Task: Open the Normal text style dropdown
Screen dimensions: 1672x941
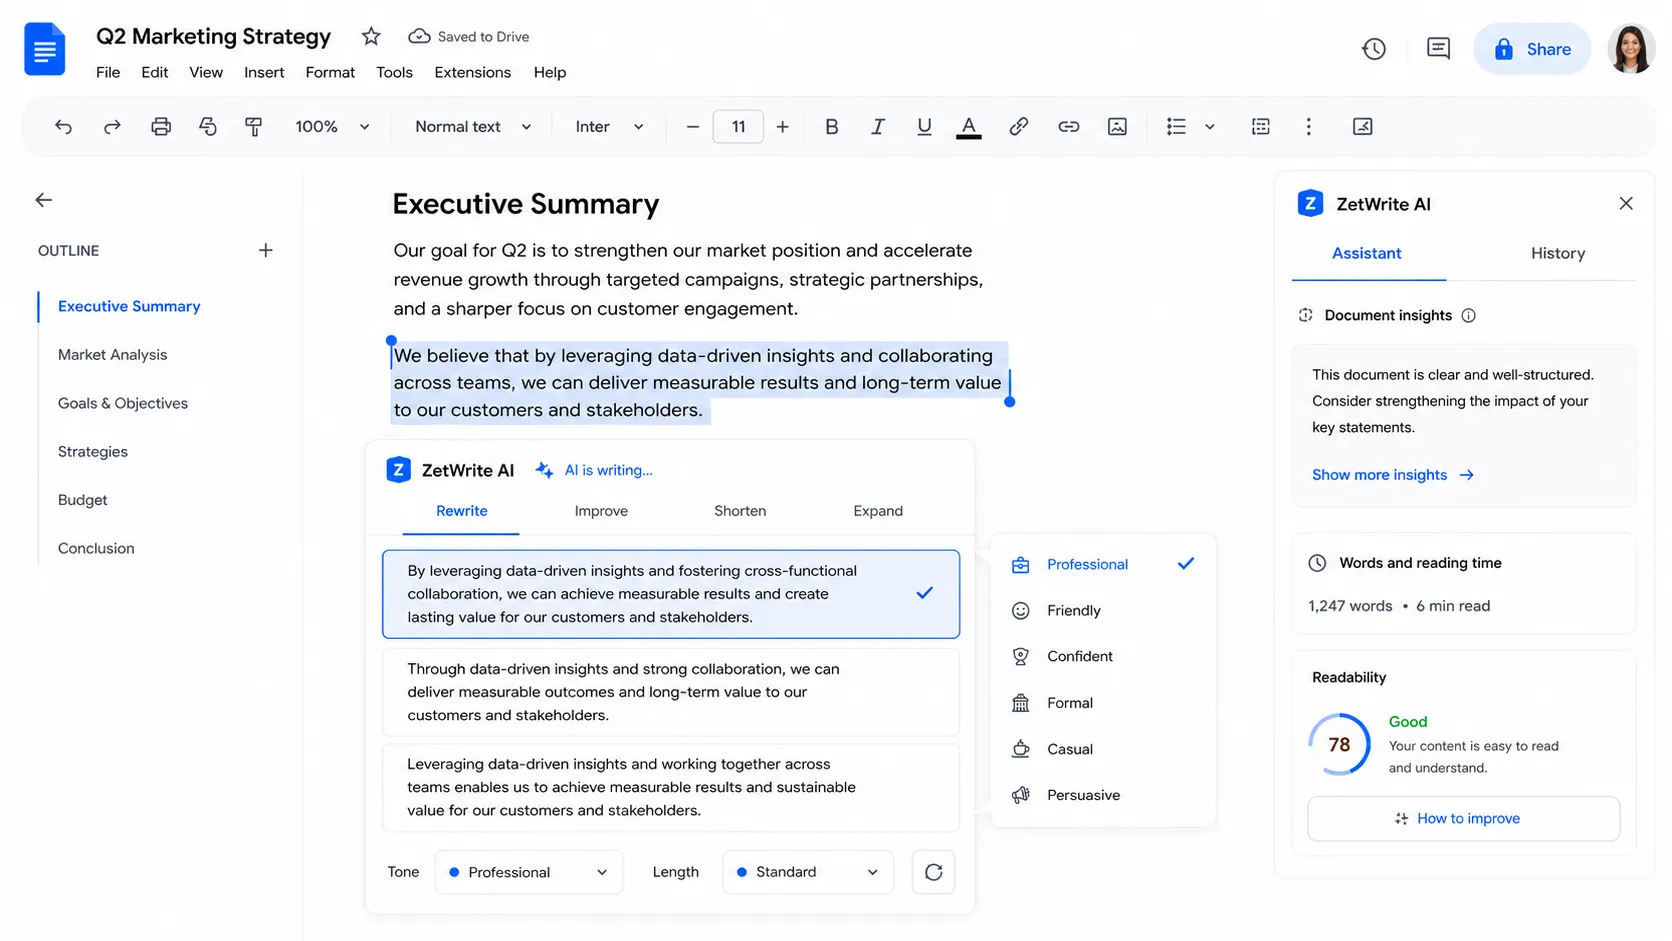Action: click(x=473, y=127)
